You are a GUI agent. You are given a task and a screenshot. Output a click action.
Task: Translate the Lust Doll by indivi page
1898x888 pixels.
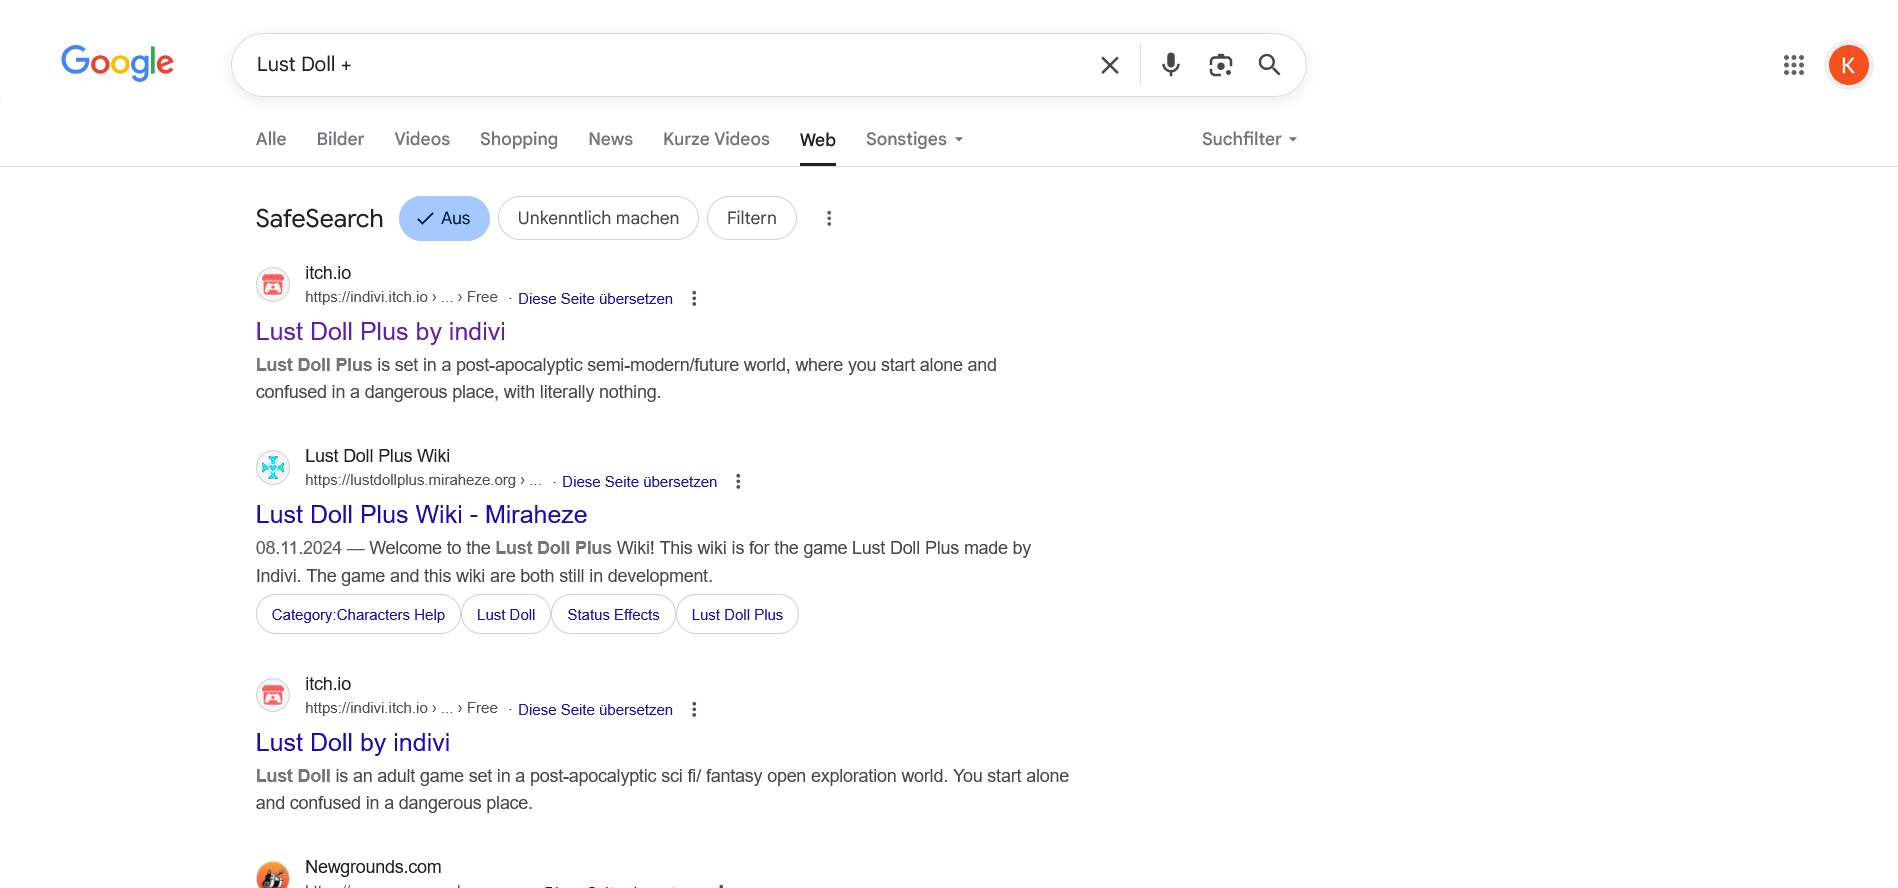(595, 710)
